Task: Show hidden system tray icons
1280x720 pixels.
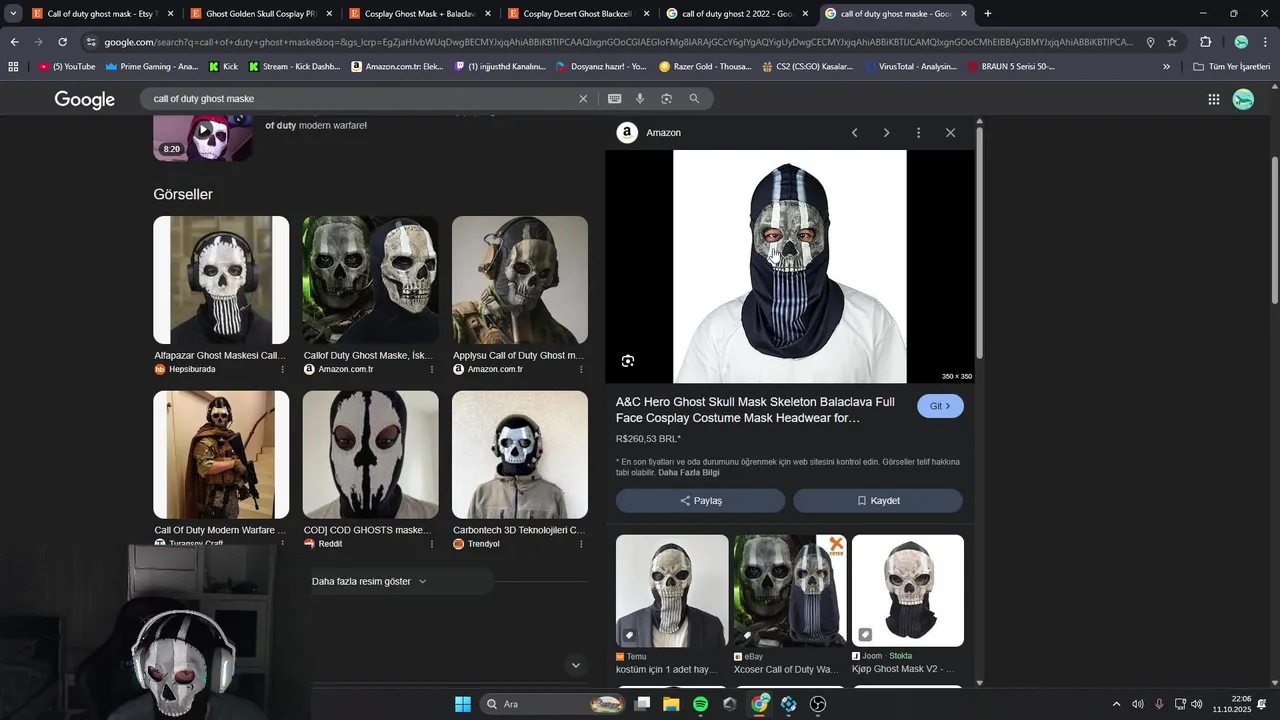Action: point(1116,704)
